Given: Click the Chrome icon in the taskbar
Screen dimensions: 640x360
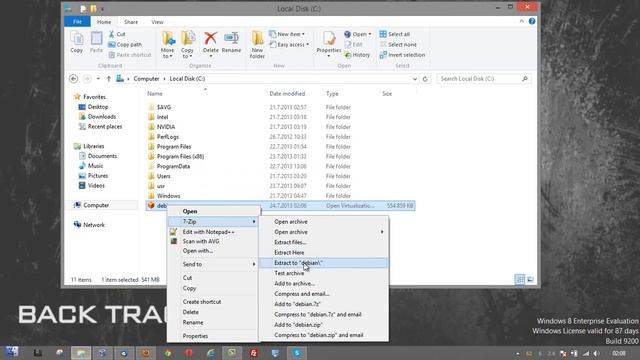Looking at the screenshot, I should (167, 353).
